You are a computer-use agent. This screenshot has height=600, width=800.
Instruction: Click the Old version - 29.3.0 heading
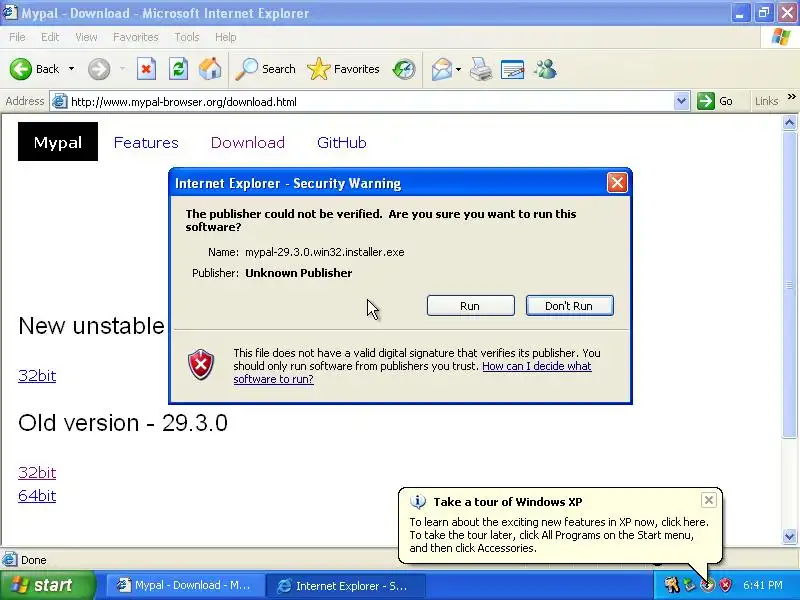pos(123,423)
